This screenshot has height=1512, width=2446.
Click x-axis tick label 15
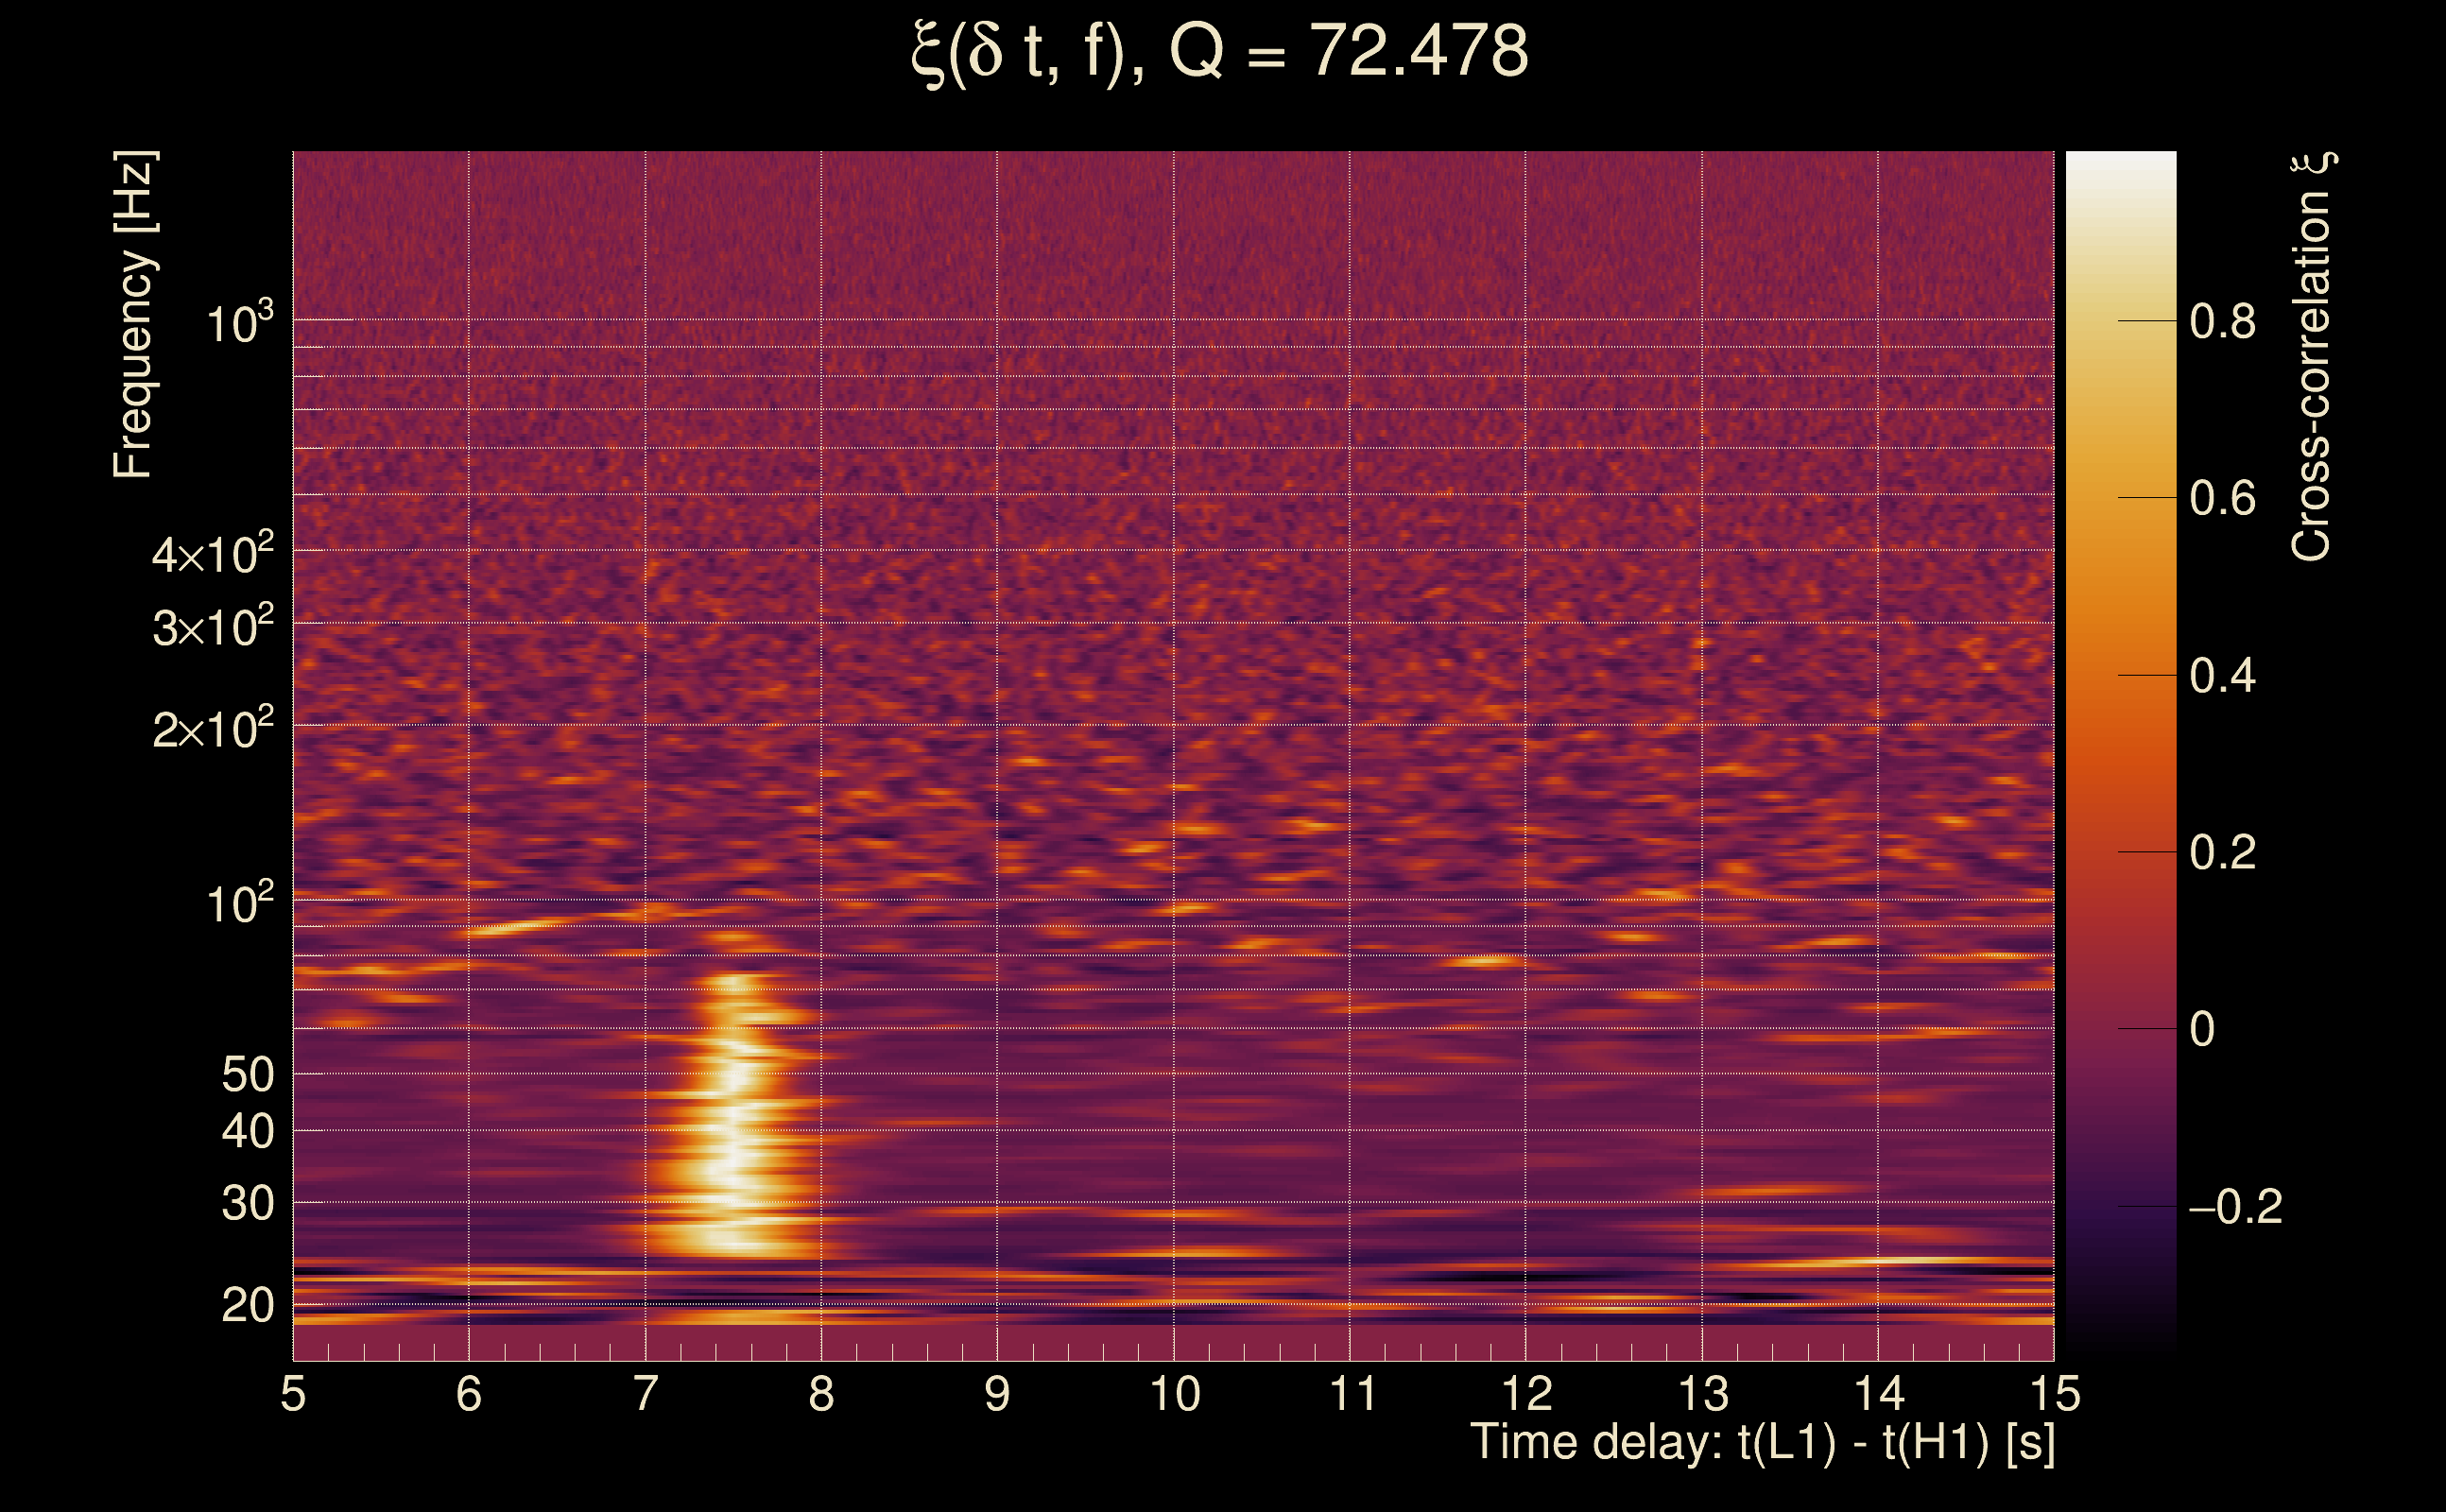pos(2054,1393)
